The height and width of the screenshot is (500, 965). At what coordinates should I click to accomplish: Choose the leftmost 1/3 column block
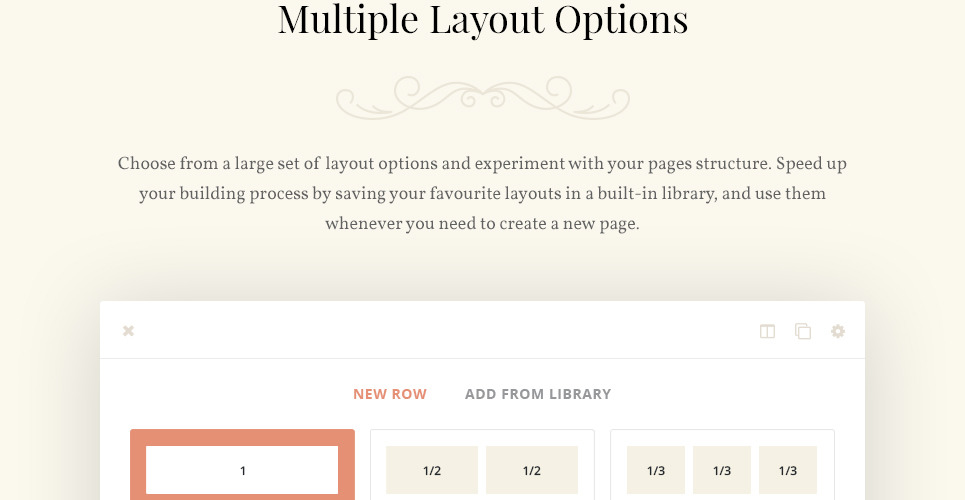tap(656, 470)
